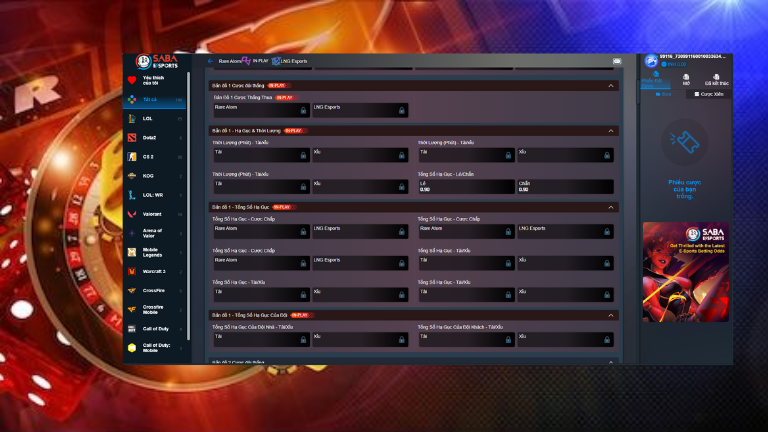Pick LNG Esports under Bản đồ 1 Cược Thắng Thua

(360, 110)
